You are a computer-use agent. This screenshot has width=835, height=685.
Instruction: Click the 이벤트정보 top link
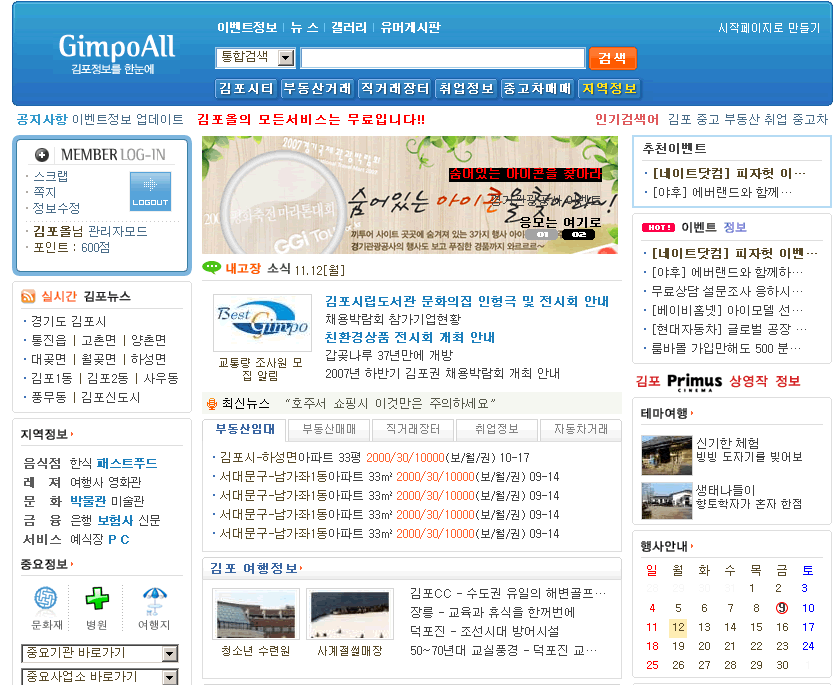247,28
